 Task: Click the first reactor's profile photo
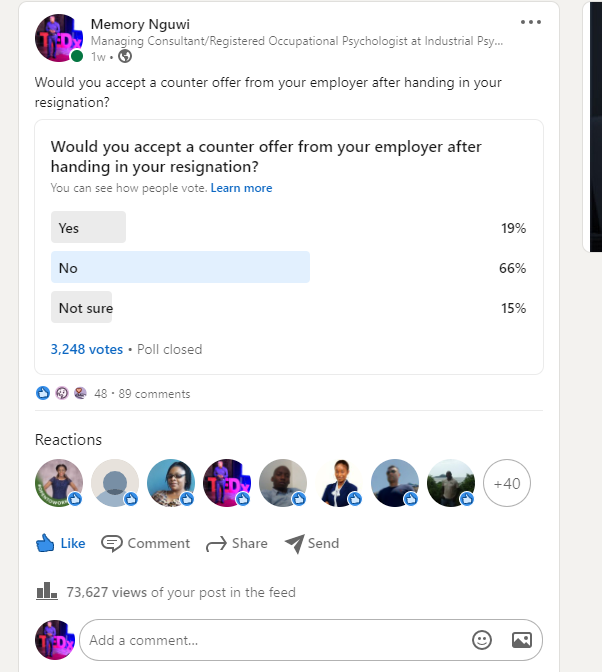59,483
